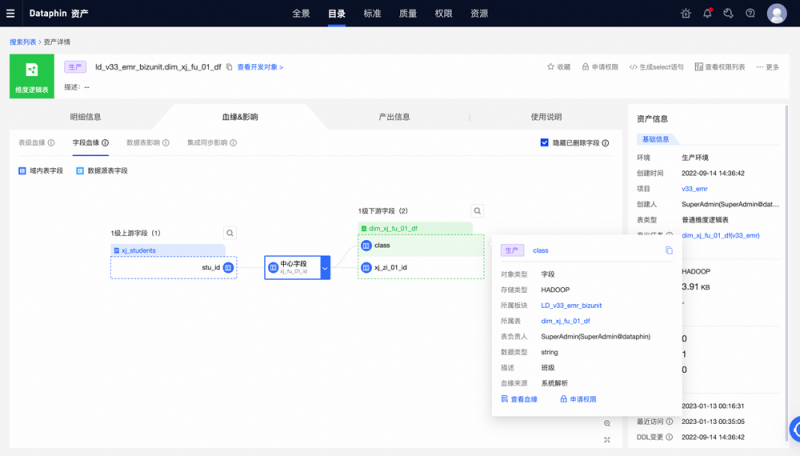Click the fullscreen icon on lineage canvas

click(607, 439)
